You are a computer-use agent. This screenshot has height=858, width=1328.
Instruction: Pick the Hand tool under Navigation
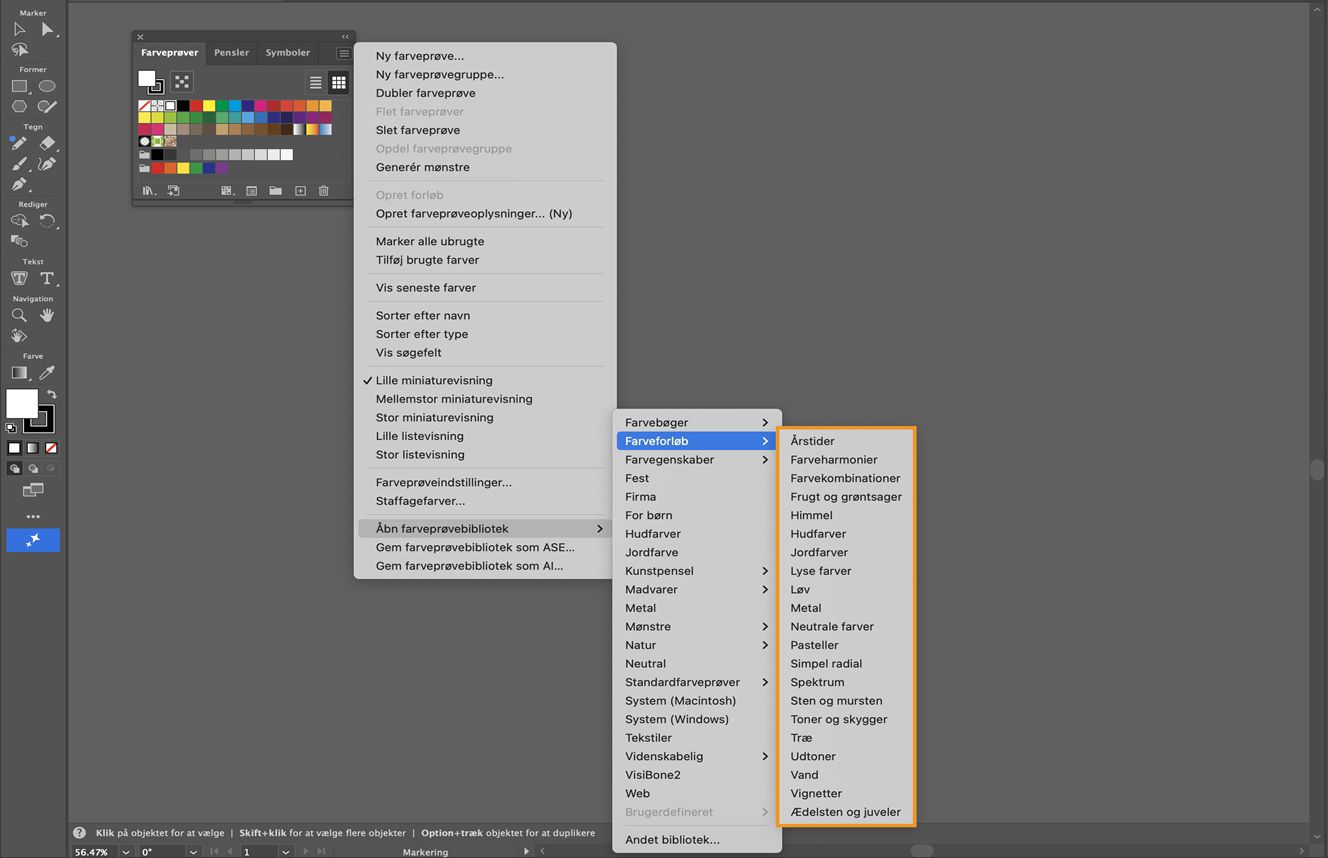(47, 315)
